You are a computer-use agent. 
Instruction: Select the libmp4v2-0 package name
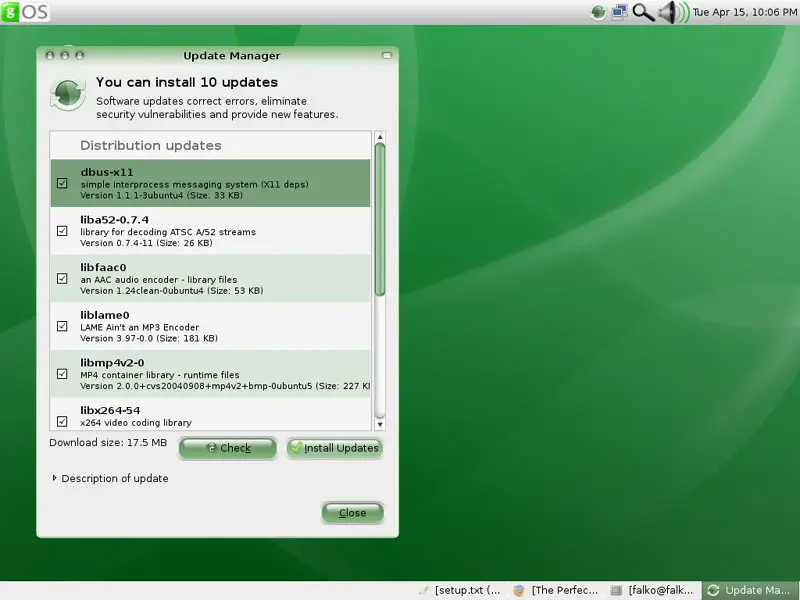tap(112, 363)
